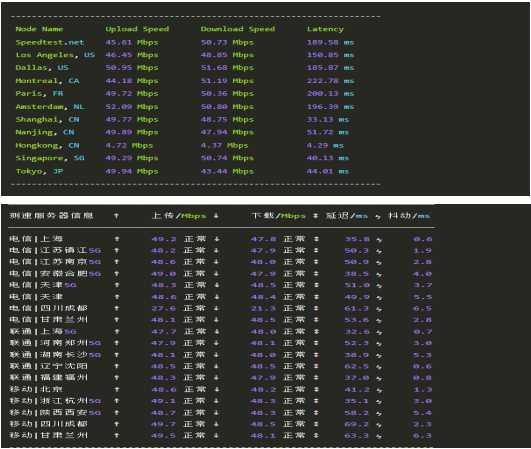
Task: Click the download value in the 联通|辽宁沈阳 row
Action: point(263,366)
